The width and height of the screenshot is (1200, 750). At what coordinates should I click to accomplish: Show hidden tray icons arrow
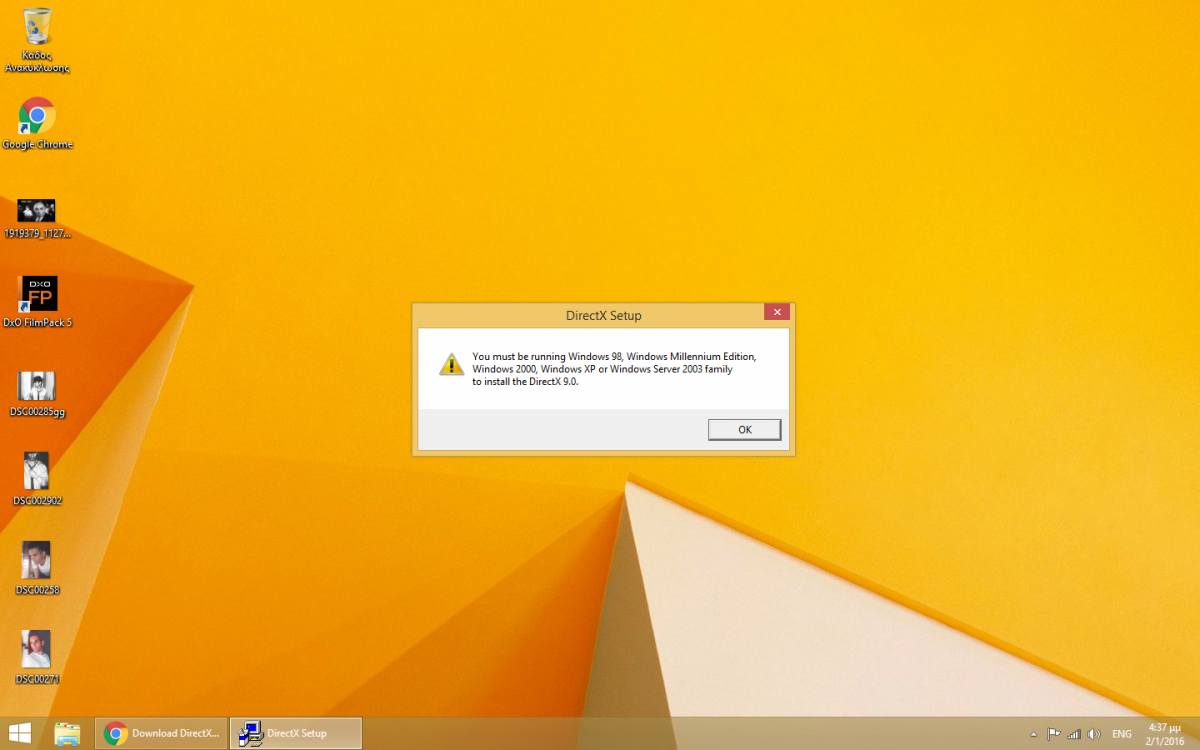tap(1033, 734)
